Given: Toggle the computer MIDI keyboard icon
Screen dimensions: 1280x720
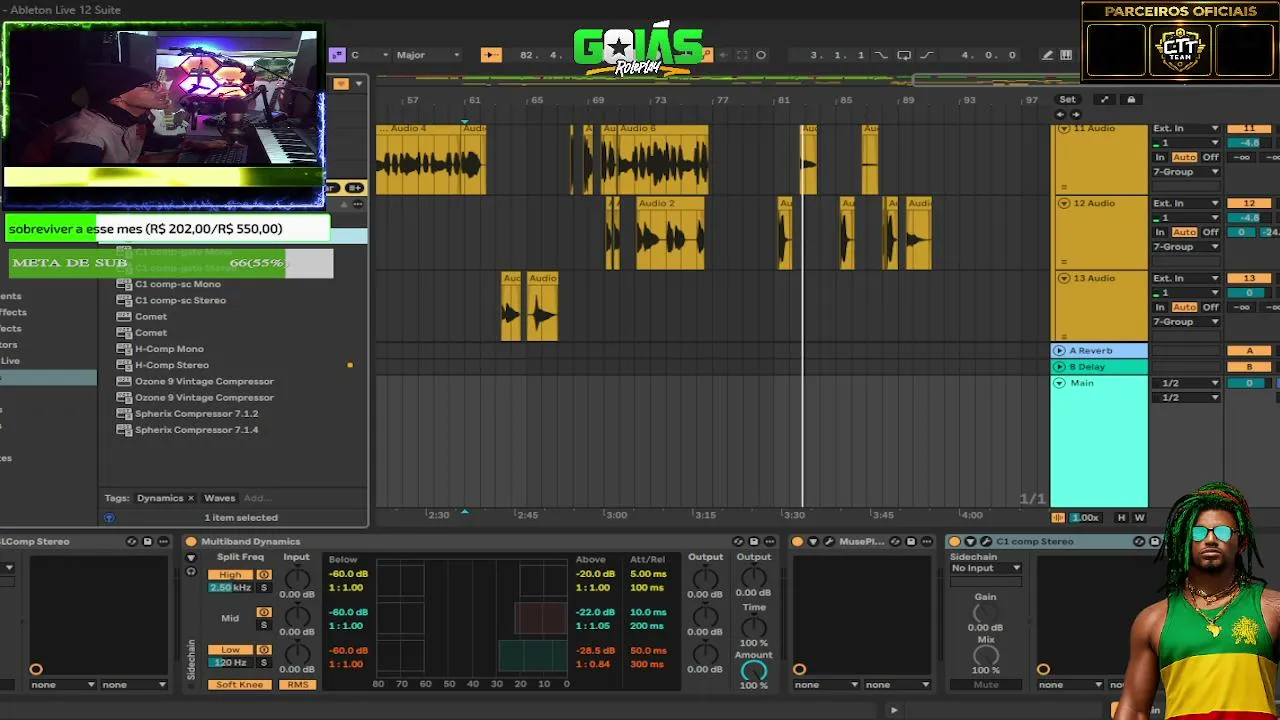Looking at the screenshot, I should pyautogui.click(x=1066, y=55).
